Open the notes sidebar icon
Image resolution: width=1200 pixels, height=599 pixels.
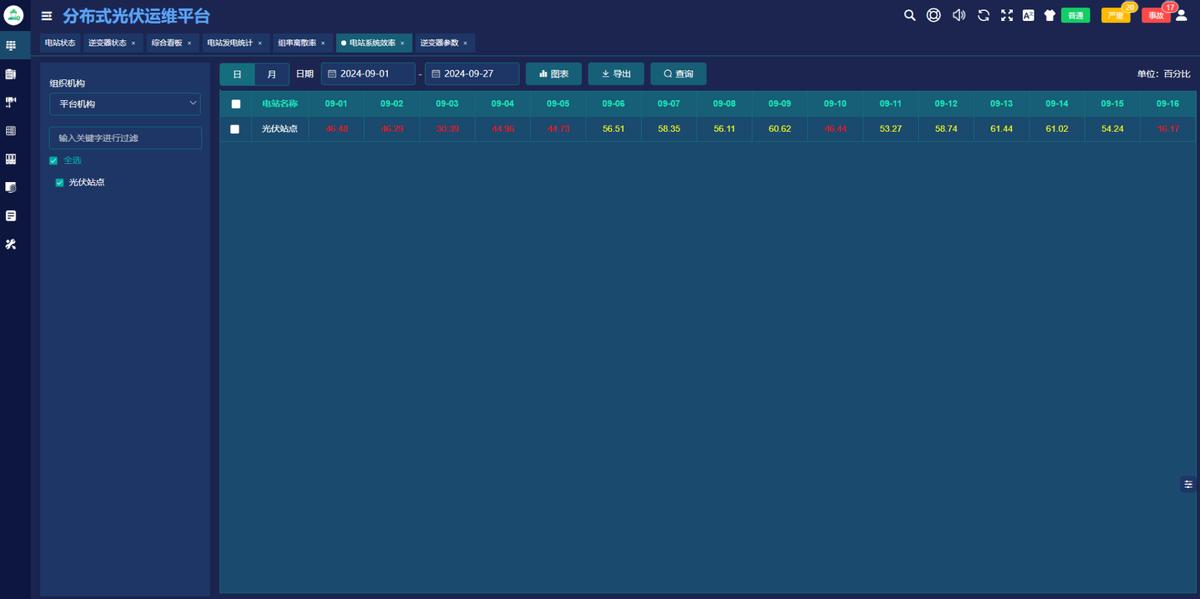coord(11,216)
